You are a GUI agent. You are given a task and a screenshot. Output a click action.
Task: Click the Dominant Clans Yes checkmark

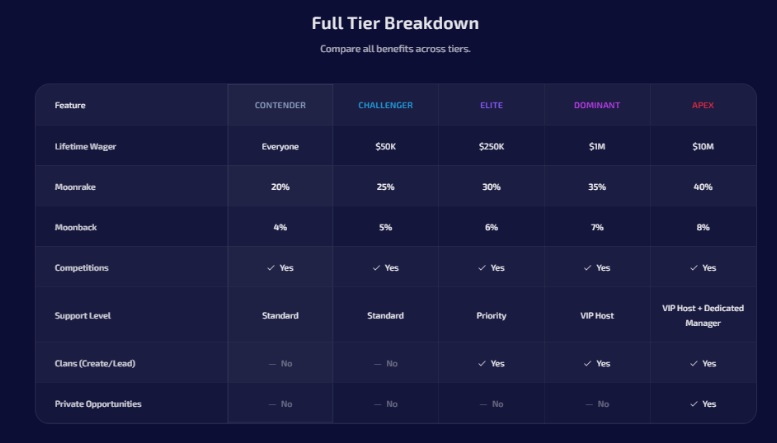pyautogui.click(x=588, y=364)
